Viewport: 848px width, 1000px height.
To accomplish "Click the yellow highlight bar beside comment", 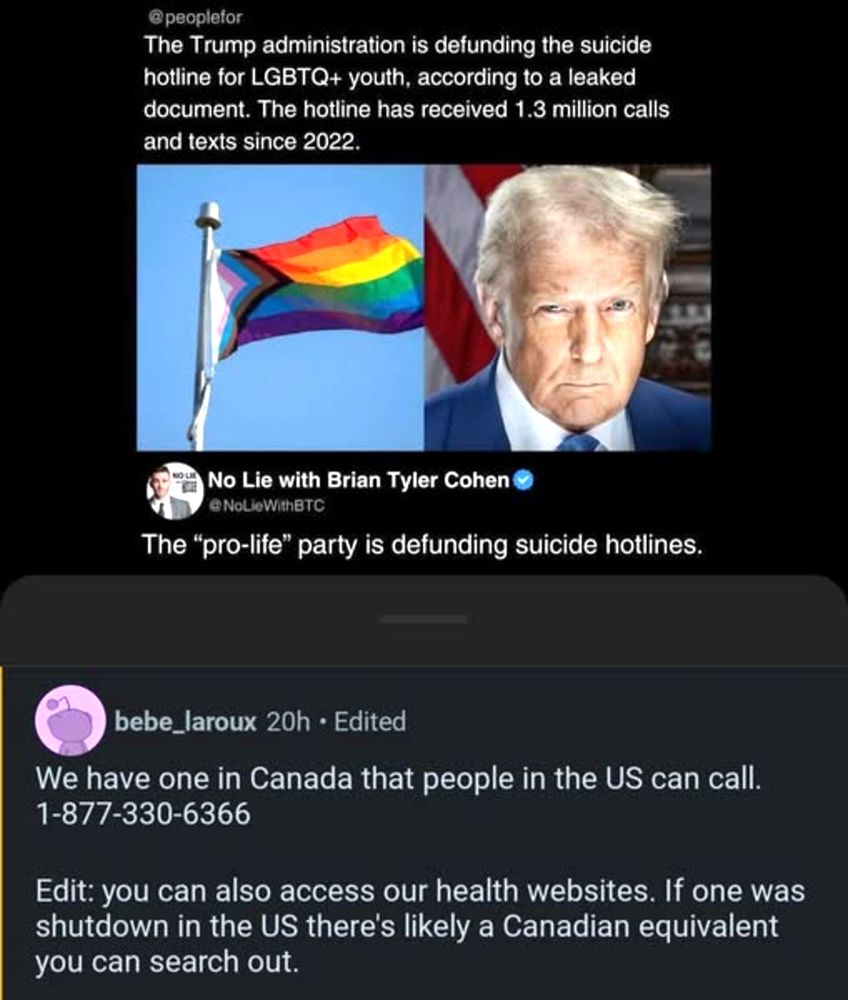I will point(2,833).
